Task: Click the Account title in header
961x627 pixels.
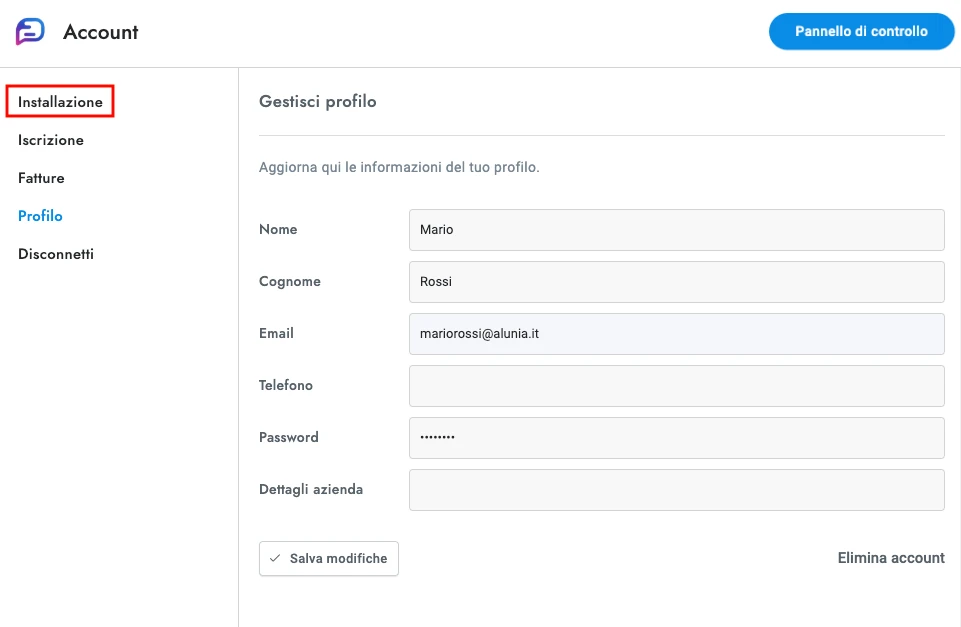Action: click(101, 32)
